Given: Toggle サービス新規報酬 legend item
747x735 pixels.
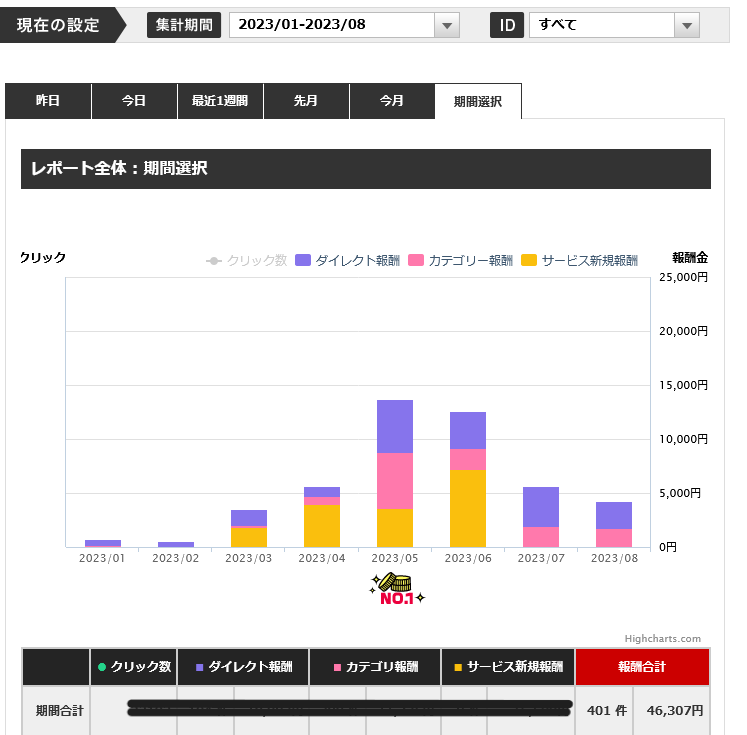Looking at the screenshot, I should (x=580, y=260).
